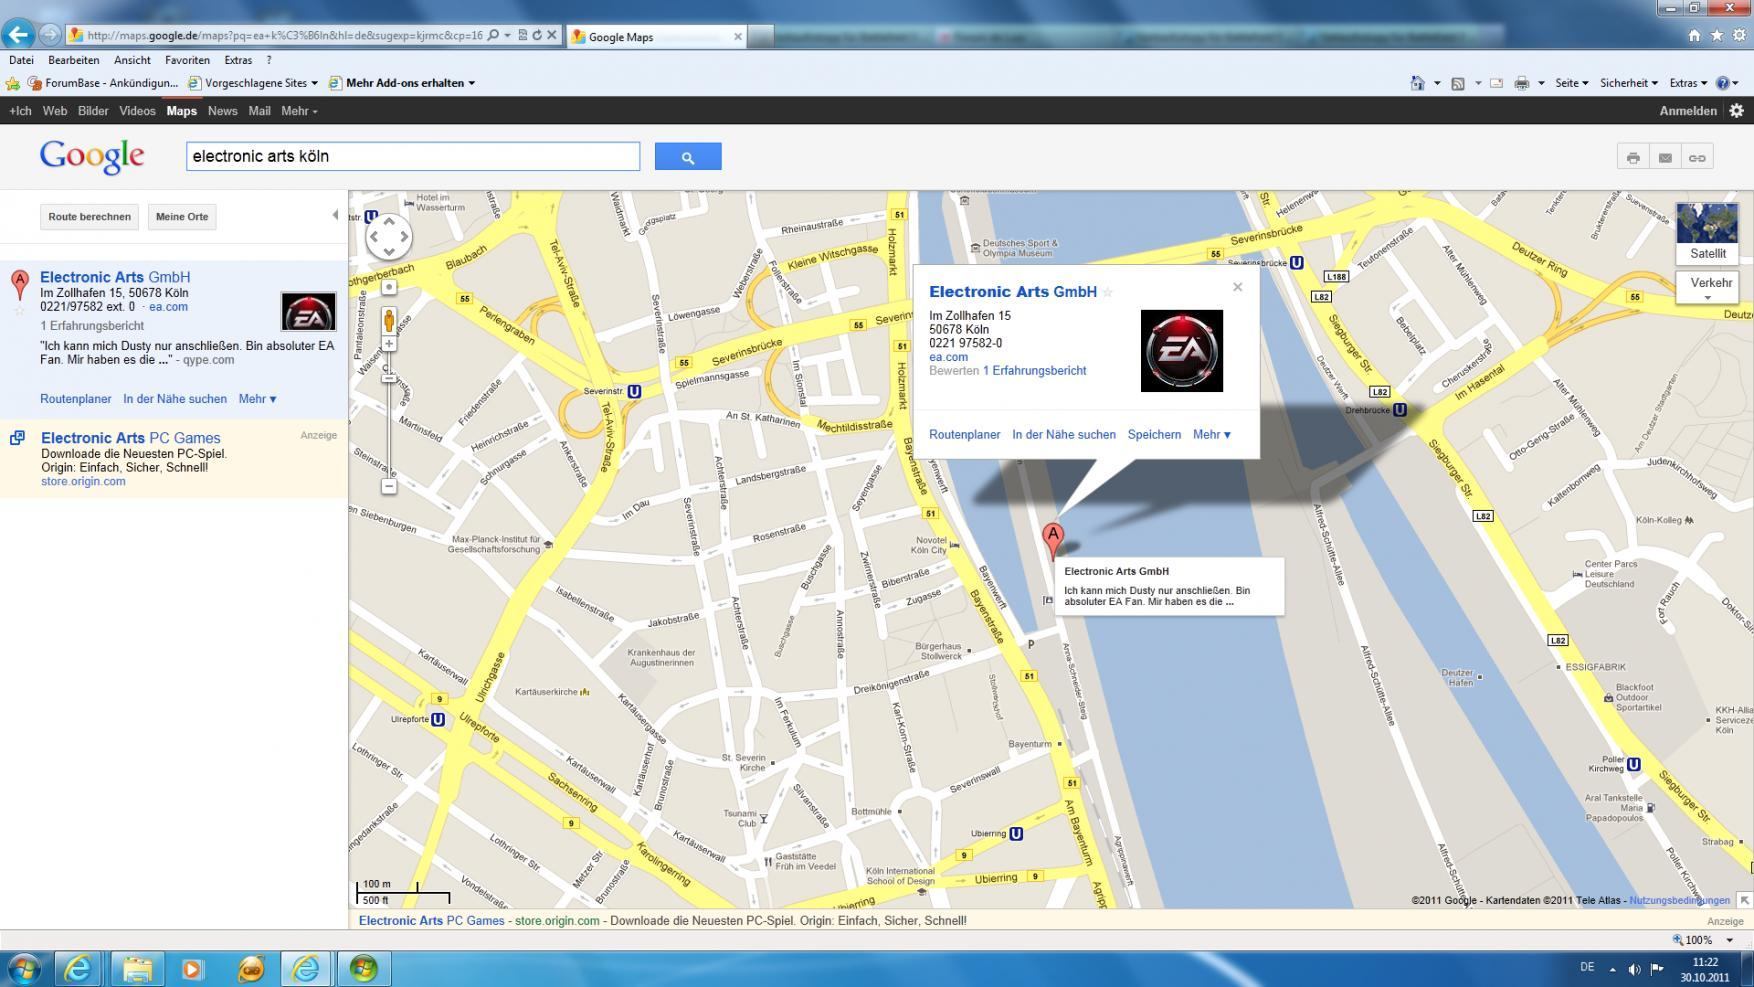
Task: Click the blue help question mark icon
Action: click(x=1723, y=83)
